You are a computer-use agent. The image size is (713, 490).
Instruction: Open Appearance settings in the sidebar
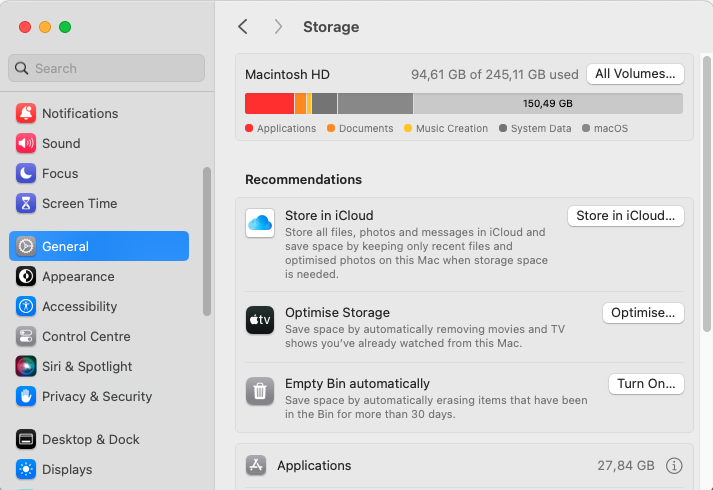click(77, 276)
